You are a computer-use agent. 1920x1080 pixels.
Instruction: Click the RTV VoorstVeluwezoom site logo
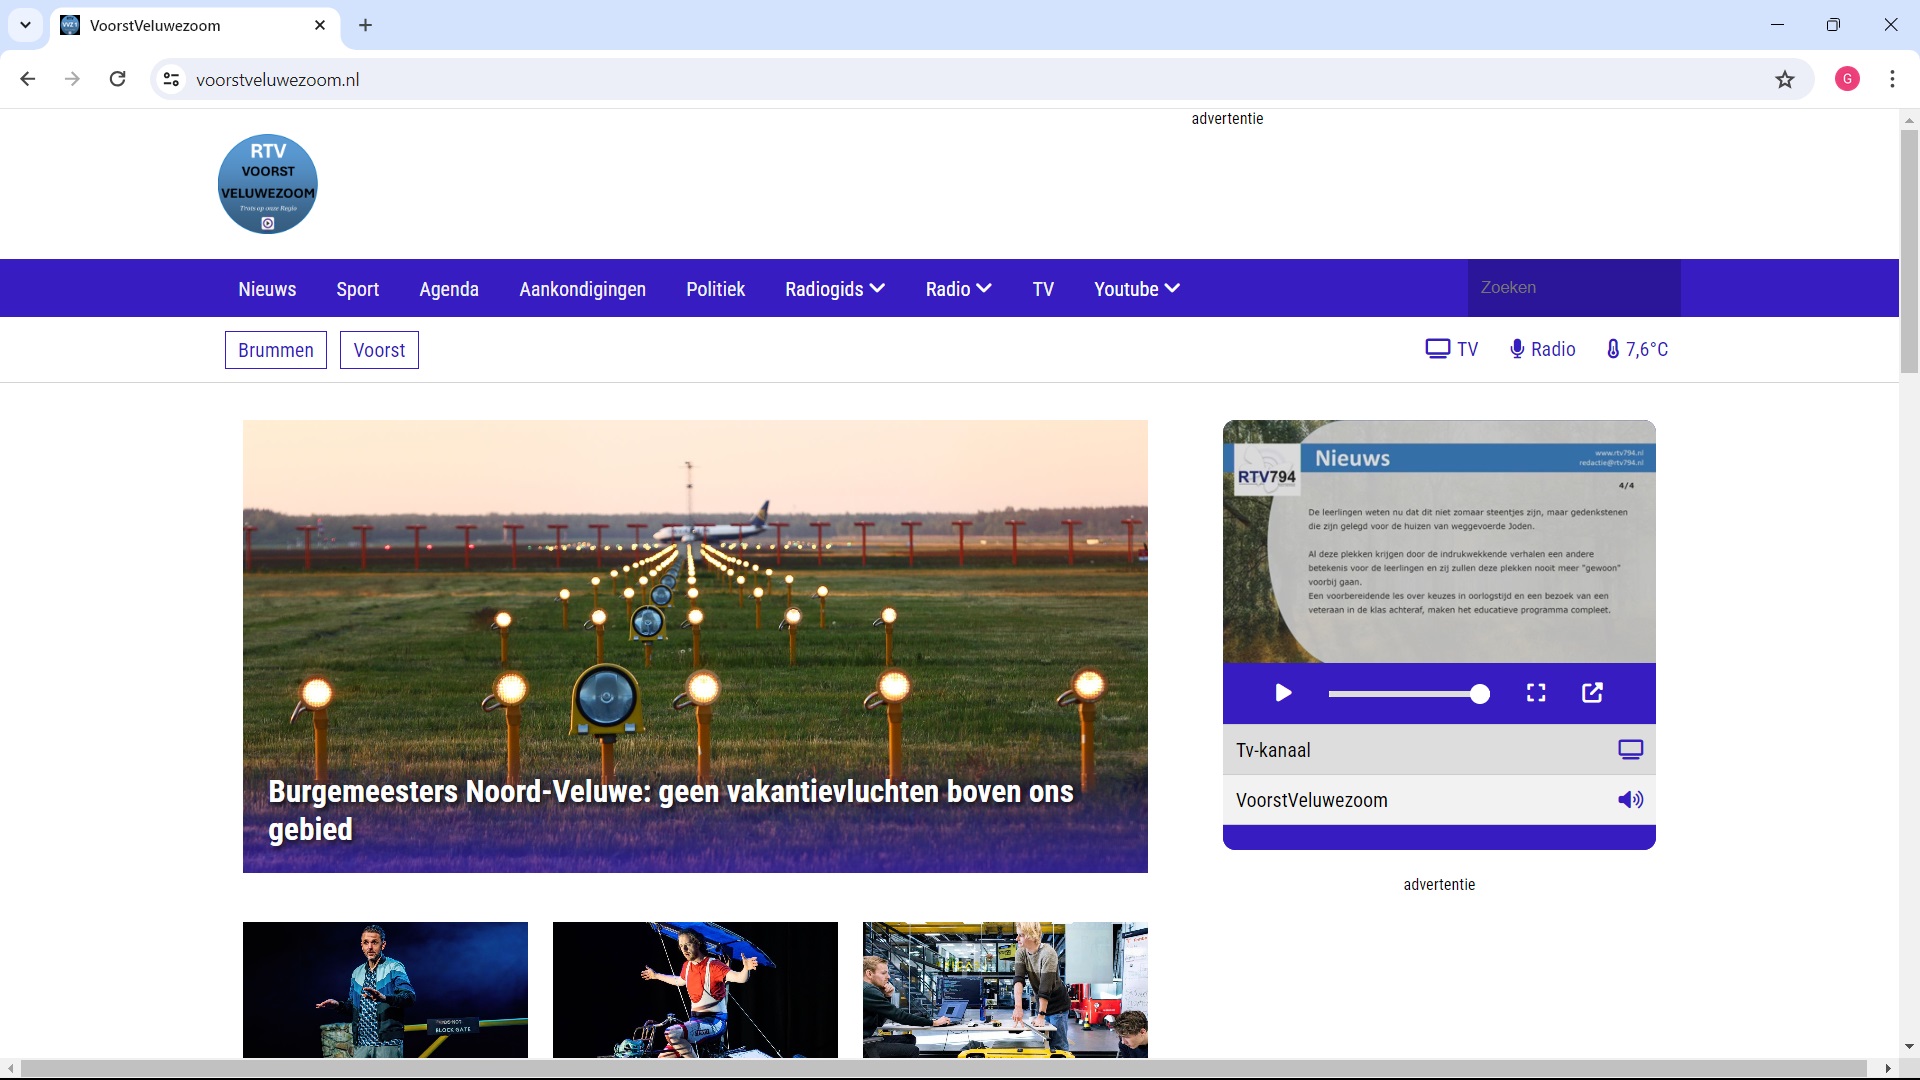click(x=267, y=183)
